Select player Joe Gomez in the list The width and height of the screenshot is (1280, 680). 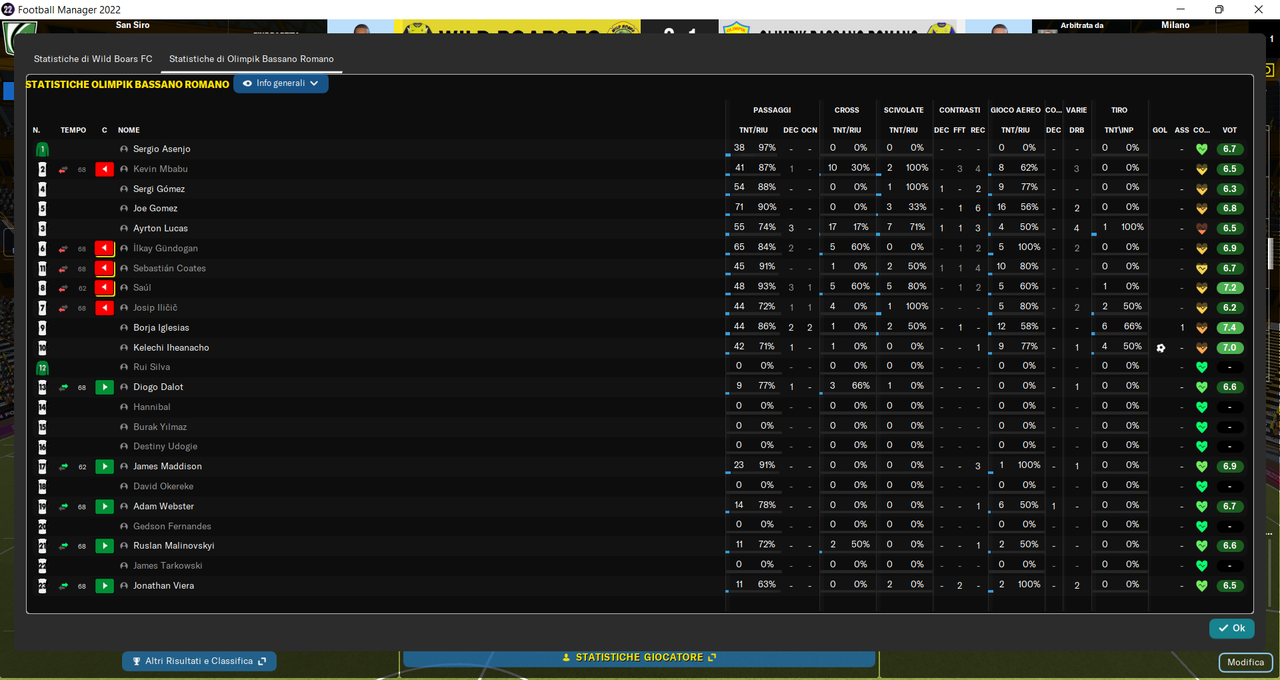click(156, 209)
